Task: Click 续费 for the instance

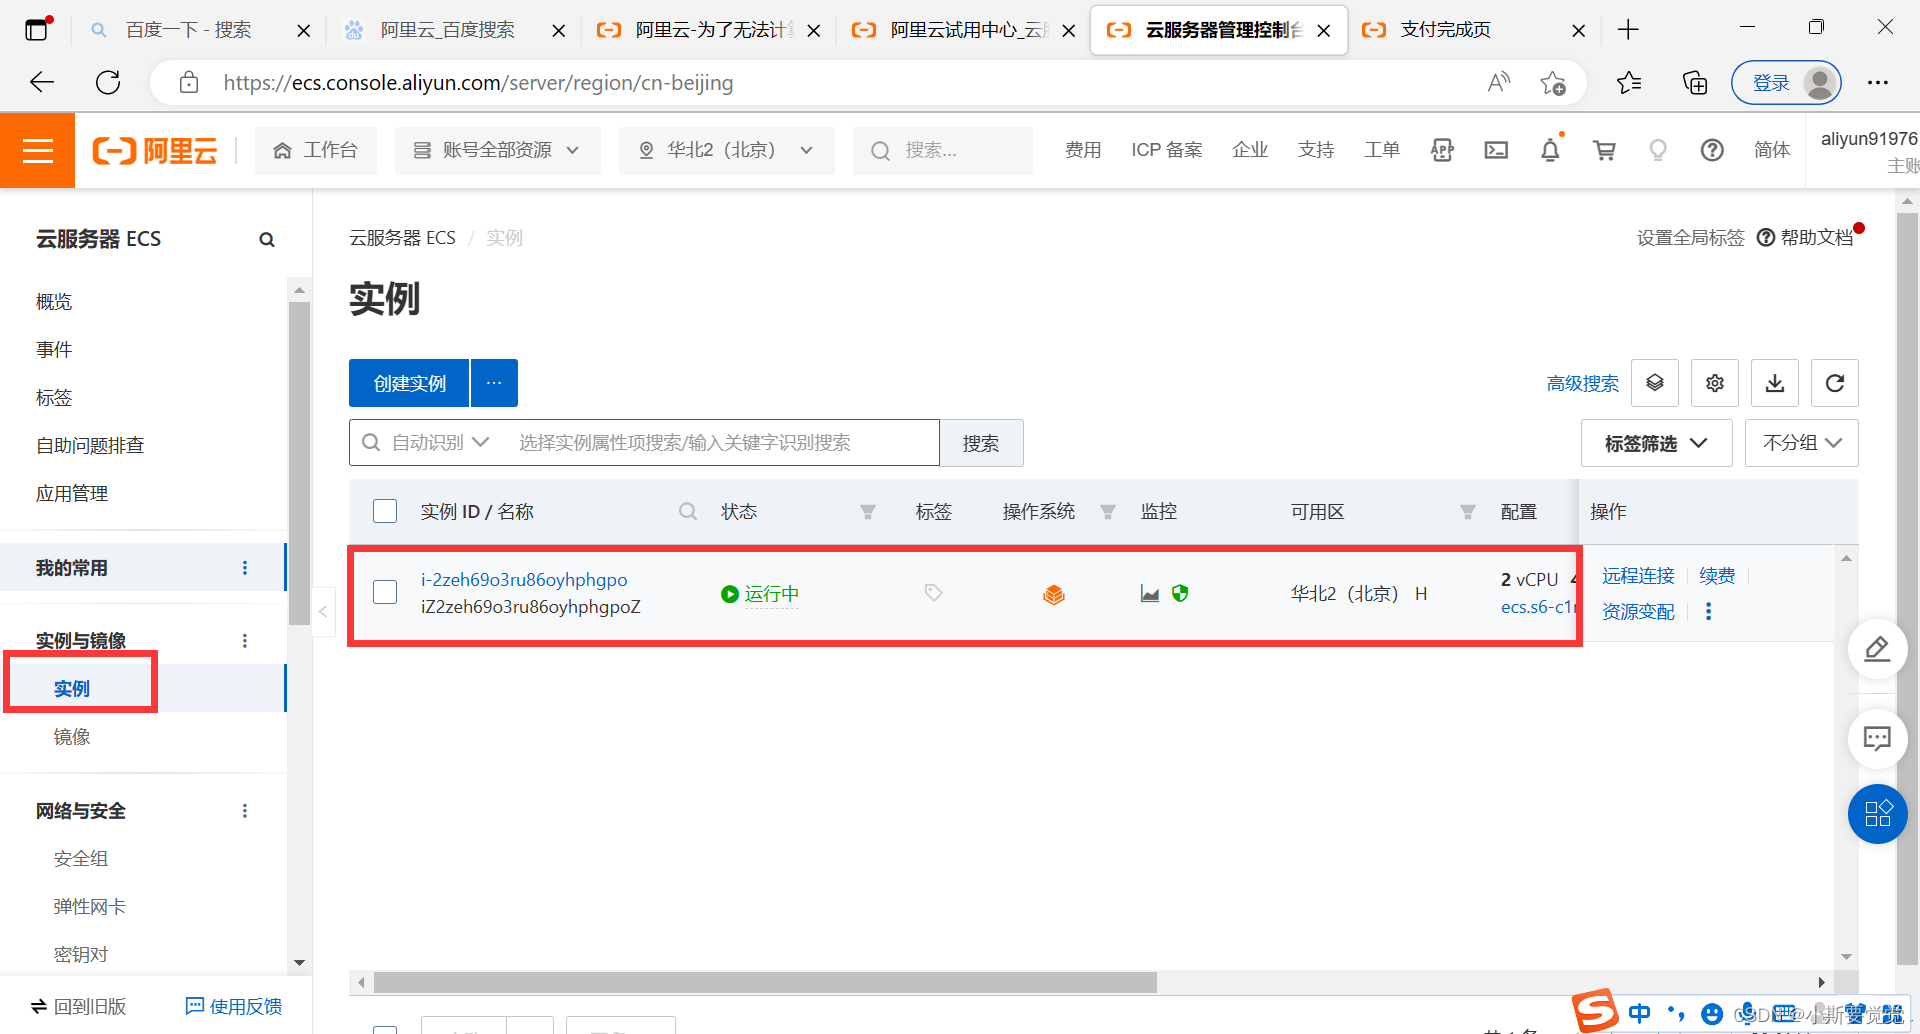Action: (x=1717, y=576)
